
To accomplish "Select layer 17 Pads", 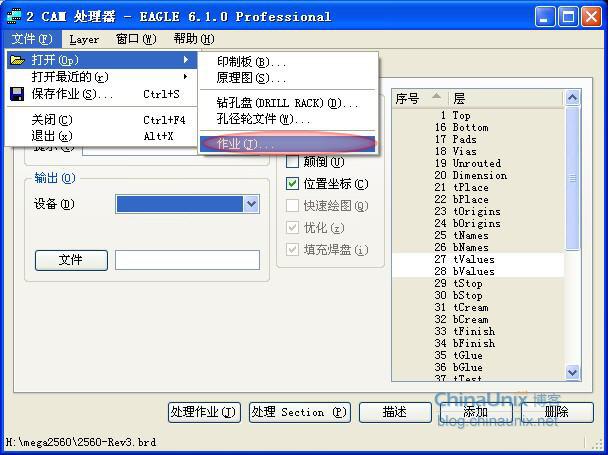I will (x=478, y=139).
